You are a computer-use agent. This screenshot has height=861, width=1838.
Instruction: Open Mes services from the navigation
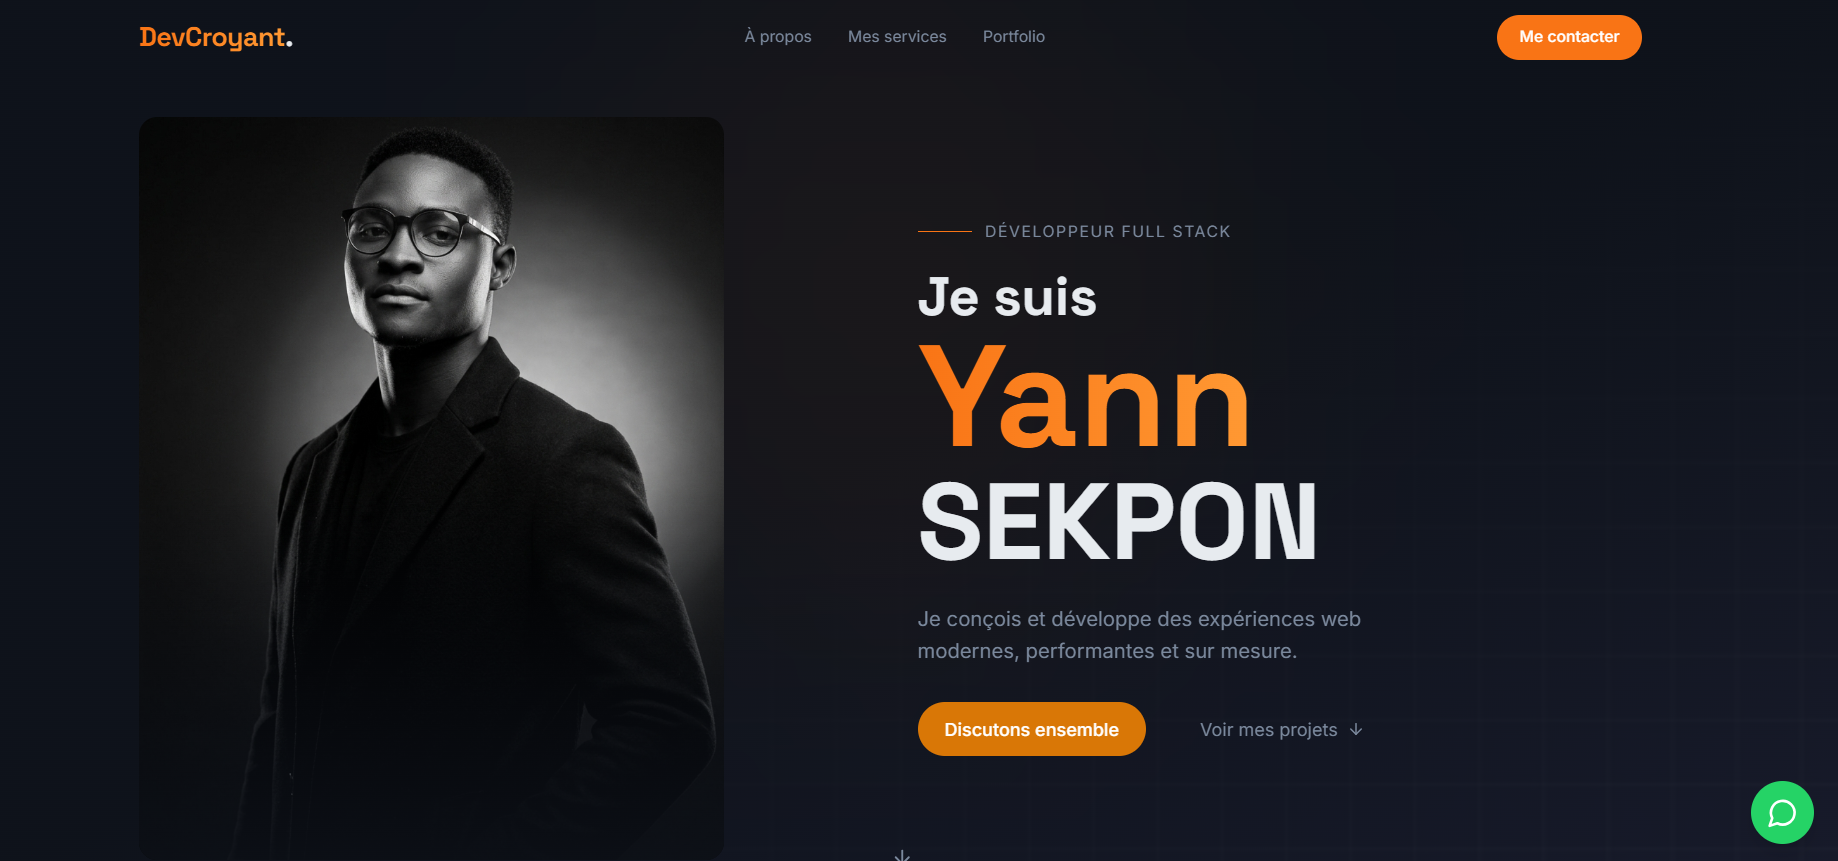[897, 37]
